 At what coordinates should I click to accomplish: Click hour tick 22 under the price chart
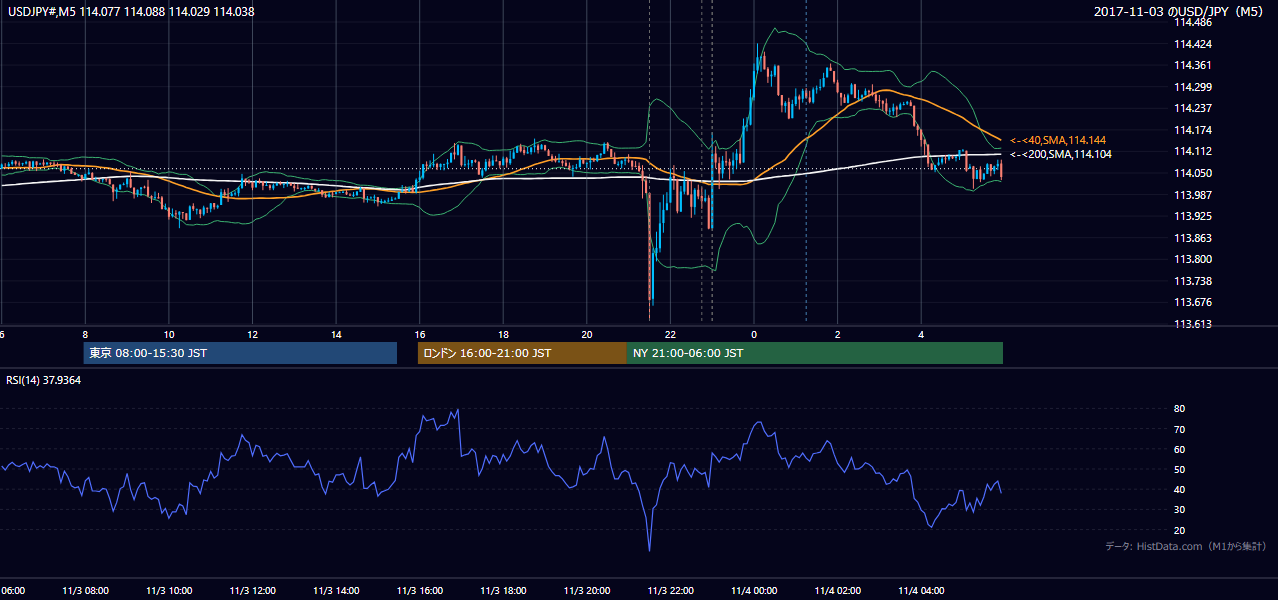671,335
